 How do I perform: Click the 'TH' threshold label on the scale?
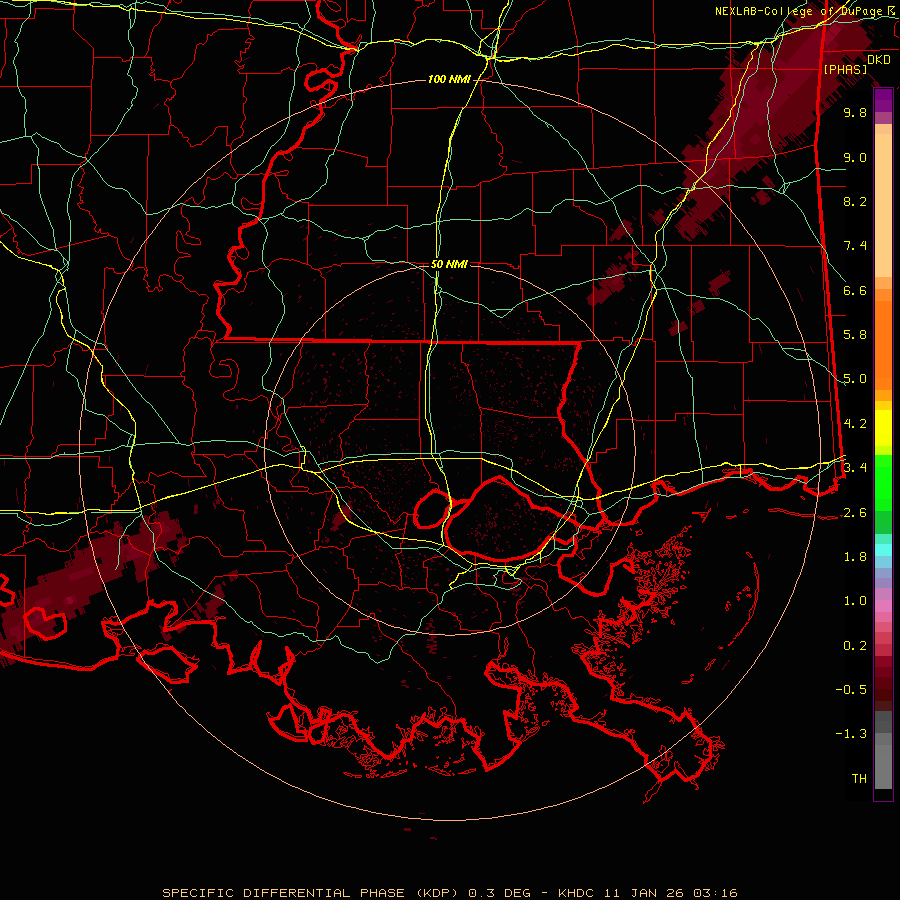[x=859, y=779]
